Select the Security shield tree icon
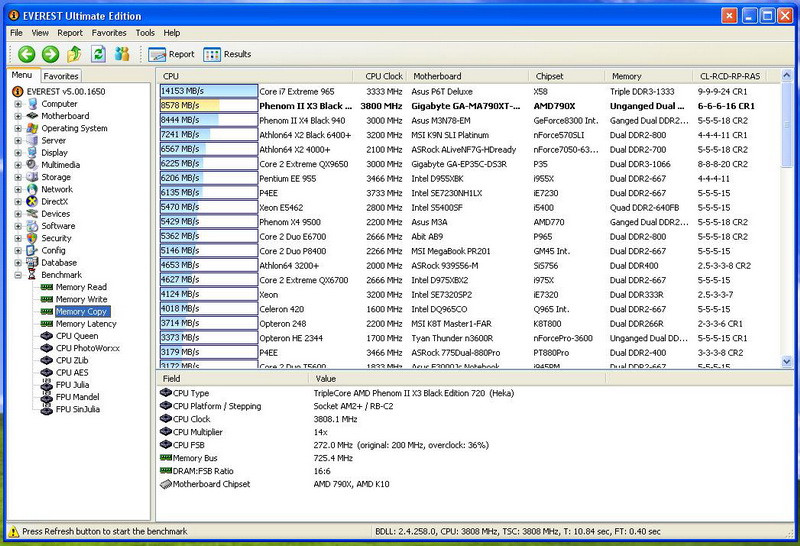The width and height of the screenshot is (800, 546). click(32, 238)
